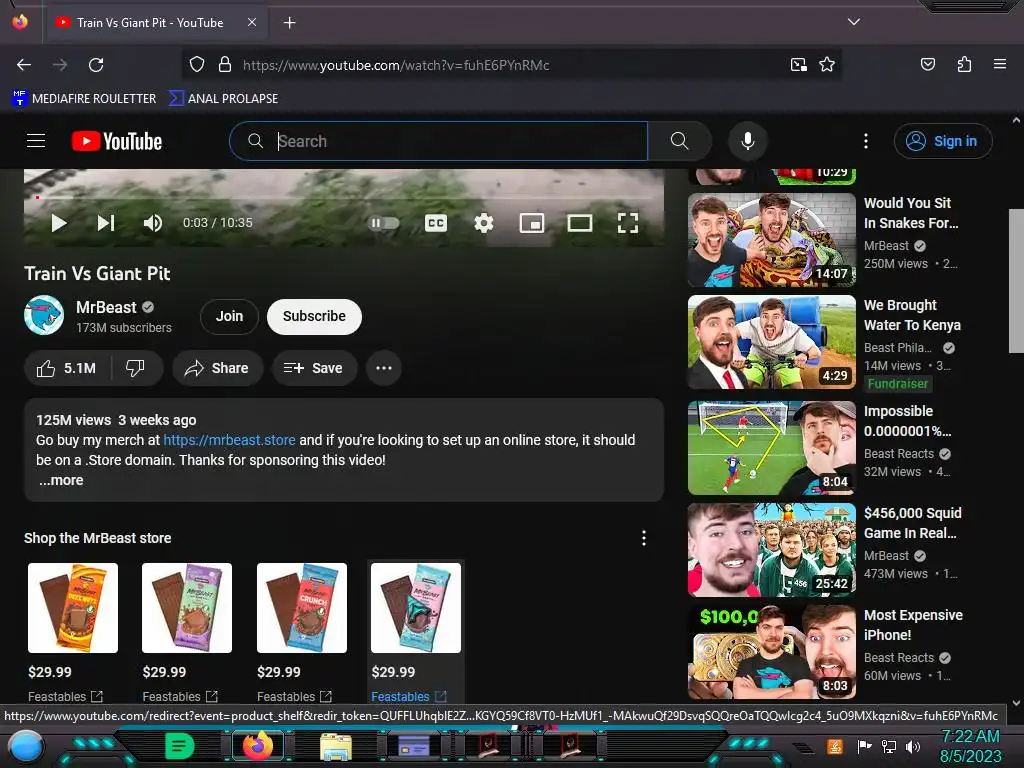Open extensions puzzle icon
The image size is (1024, 768).
click(x=964, y=65)
